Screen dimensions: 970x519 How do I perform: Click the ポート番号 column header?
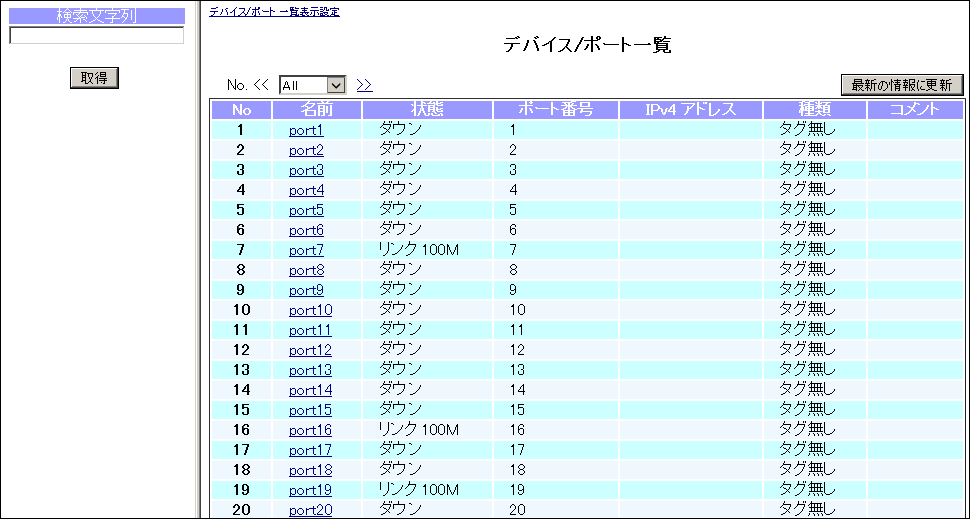tap(556, 109)
